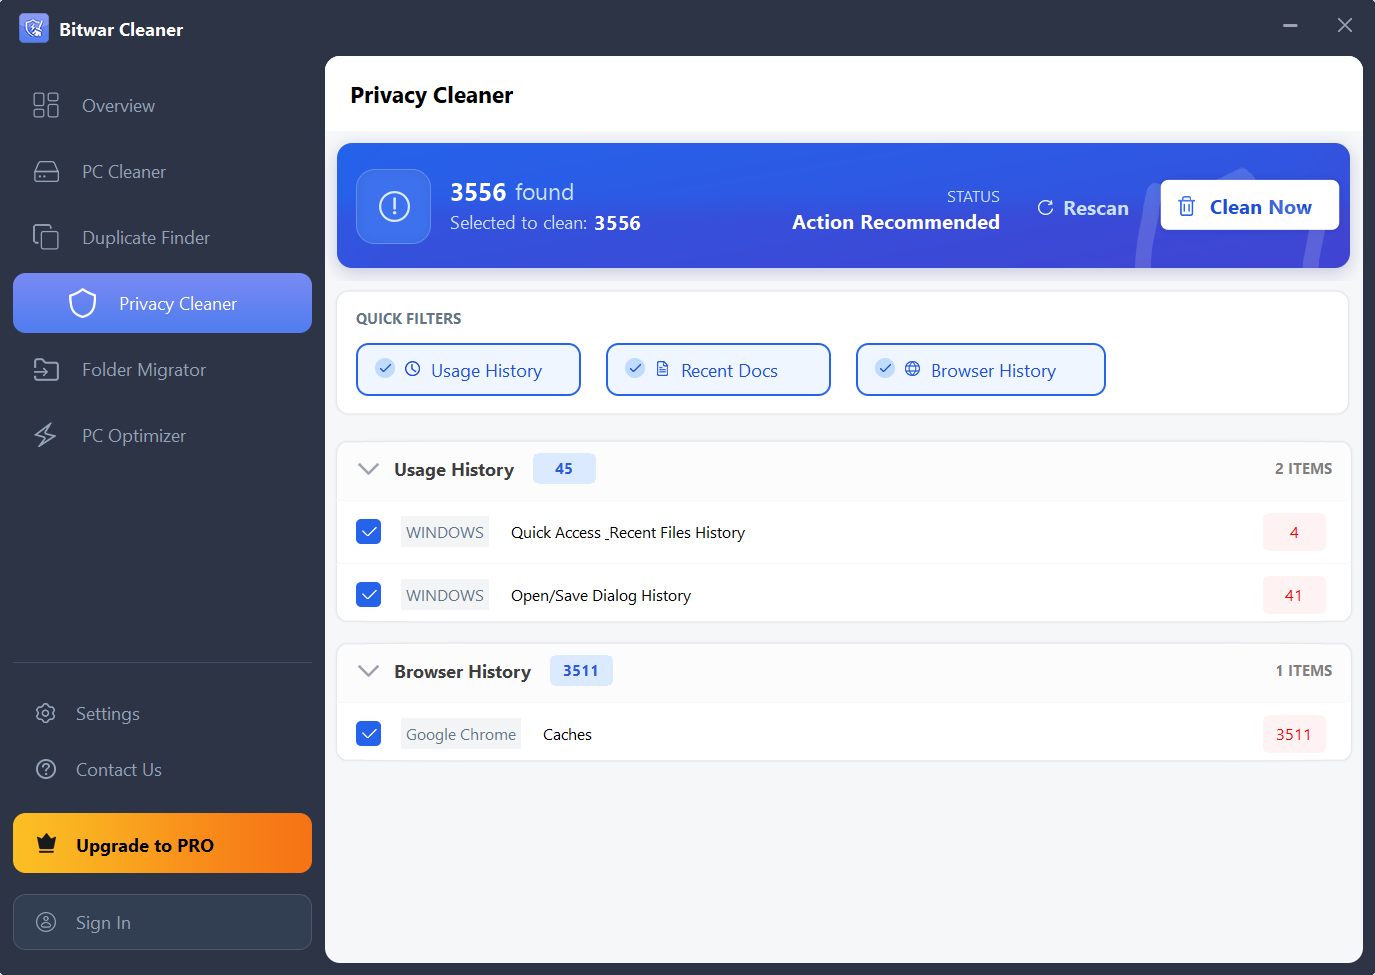Click the Clean Now button

[1249, 205]
